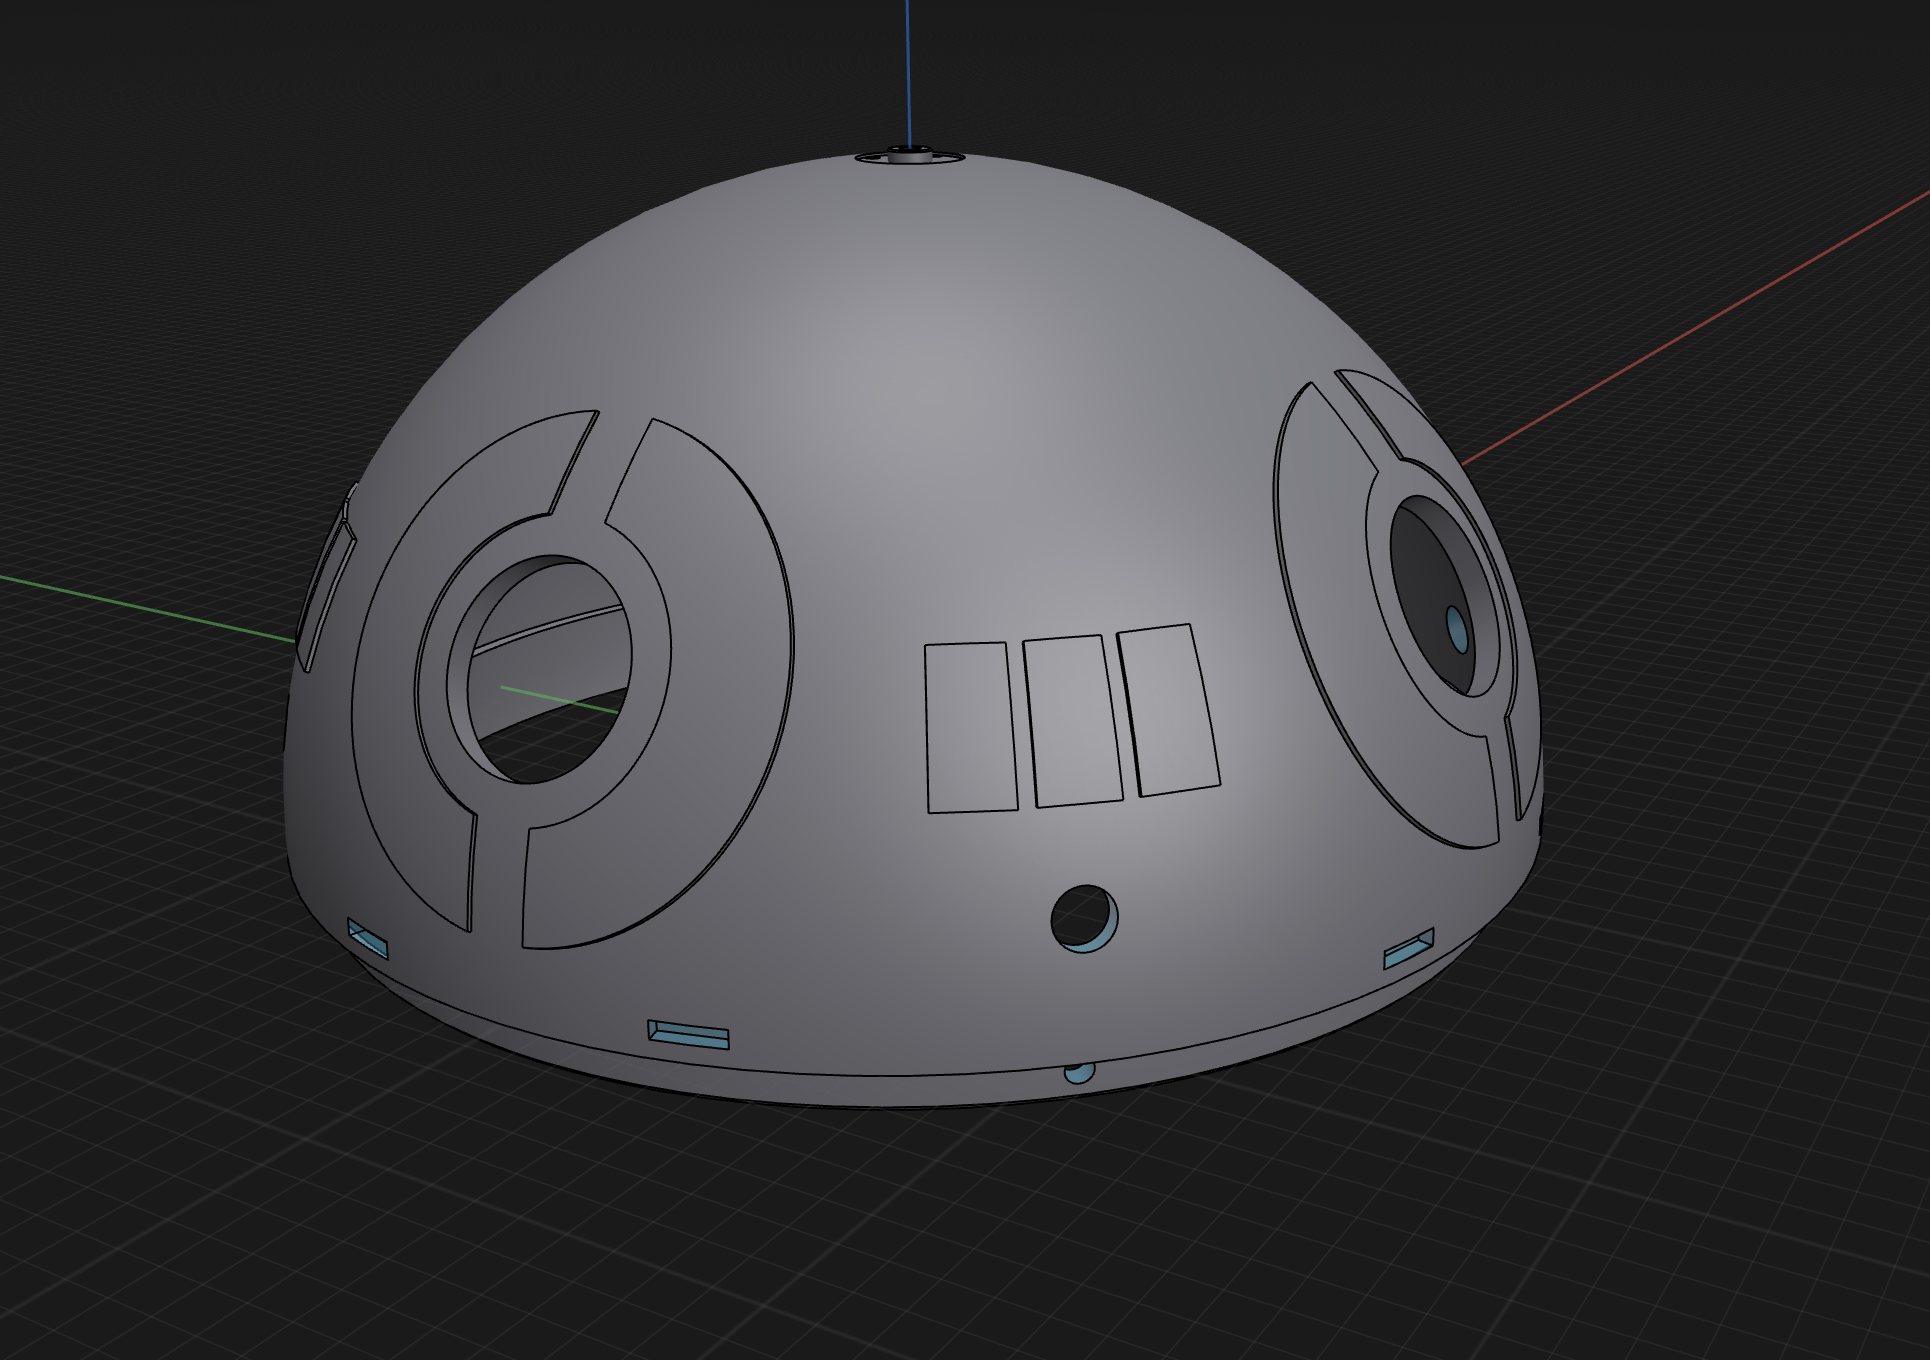Select the rightmost of three rectangular panels

[x=1168, y=710]
